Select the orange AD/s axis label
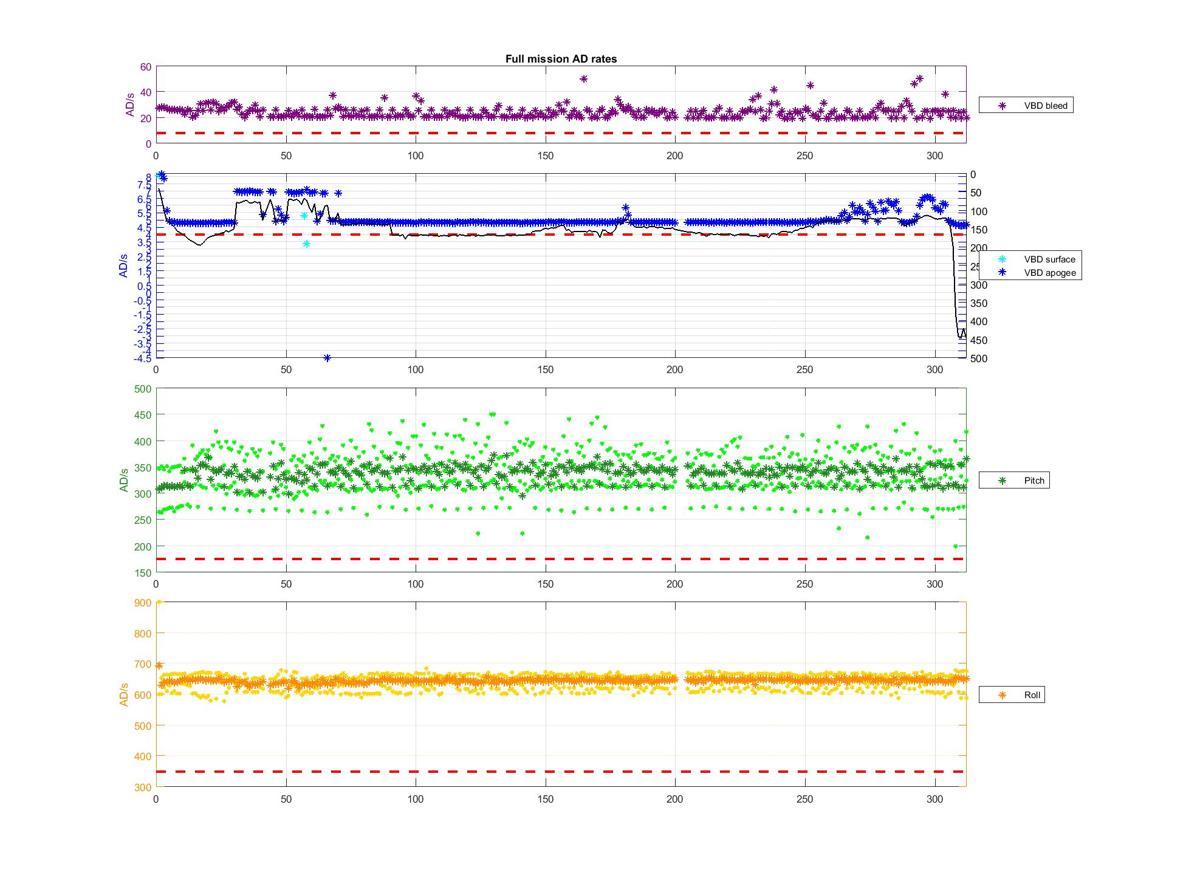The height and width of the screenshot is (885, 1200). [125, 694]
